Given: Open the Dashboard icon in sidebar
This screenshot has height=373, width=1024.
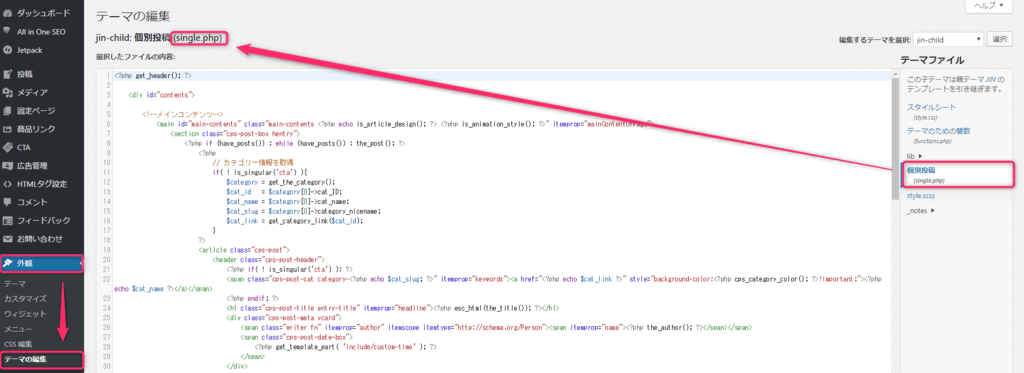Looking at the screenshot, I should click(x=7, y=13).
